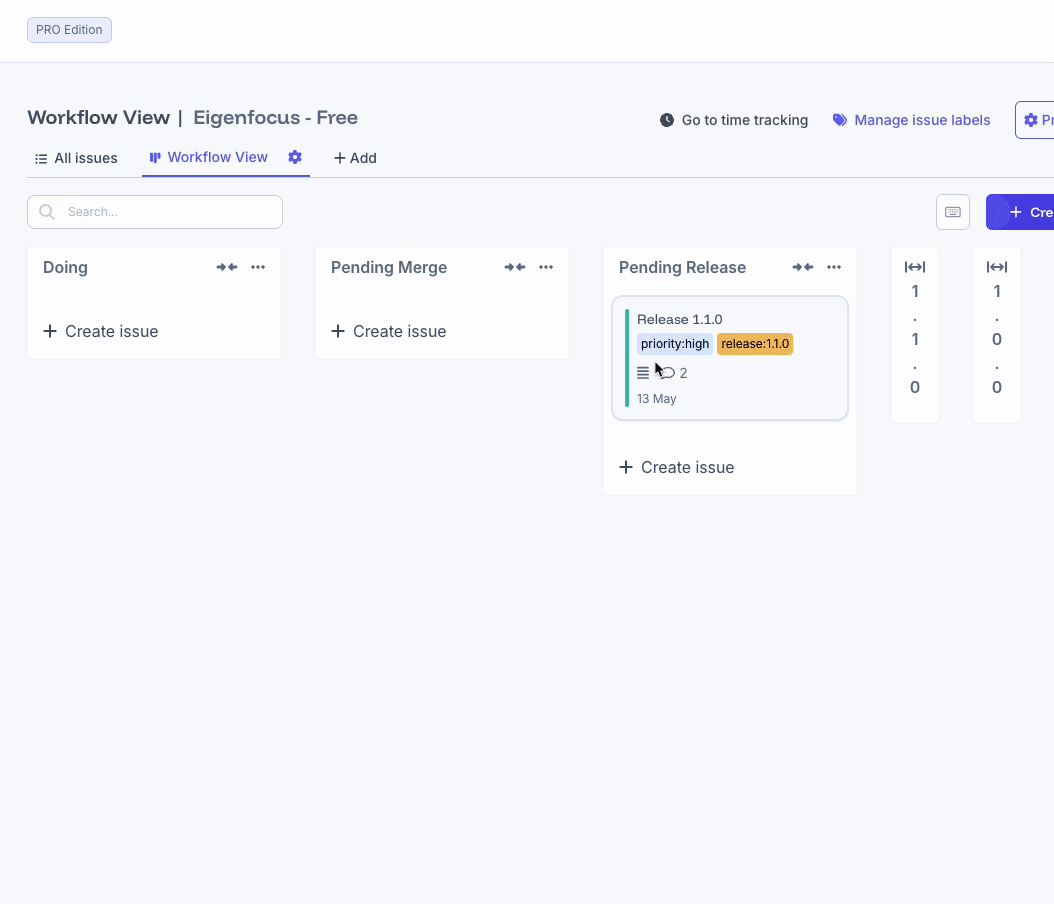Open the keyboard shortcuts icon button

coord(952,212)
